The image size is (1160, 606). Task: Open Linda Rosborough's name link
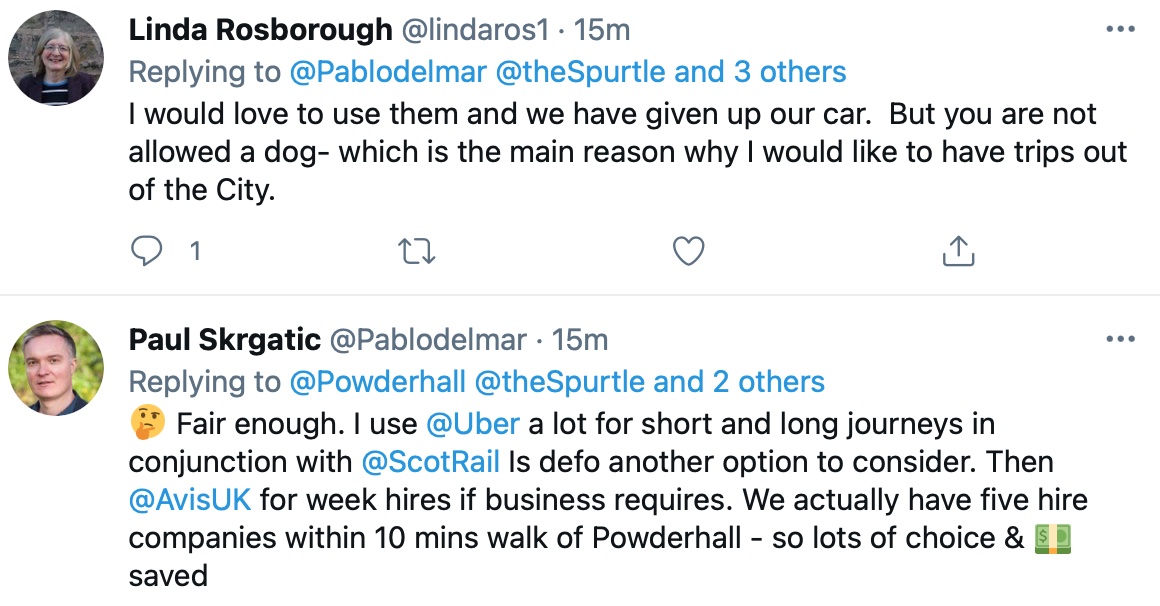(x=260, y=30)
